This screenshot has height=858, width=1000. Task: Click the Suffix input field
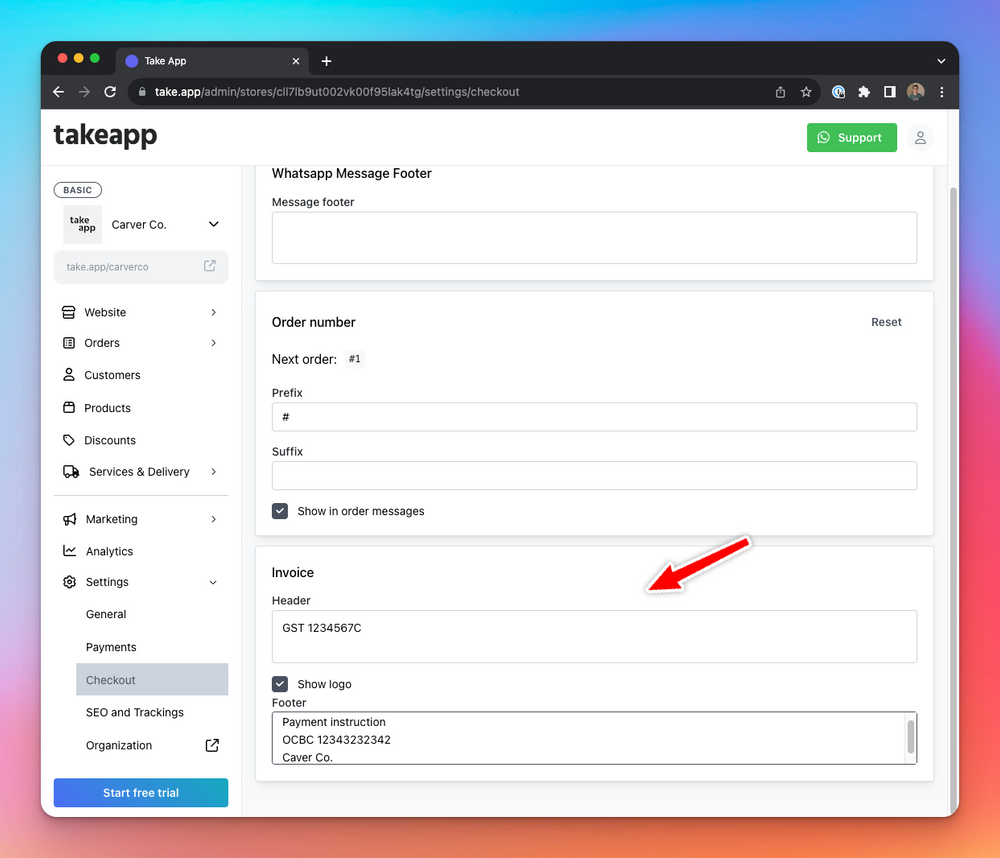(594, 475)
